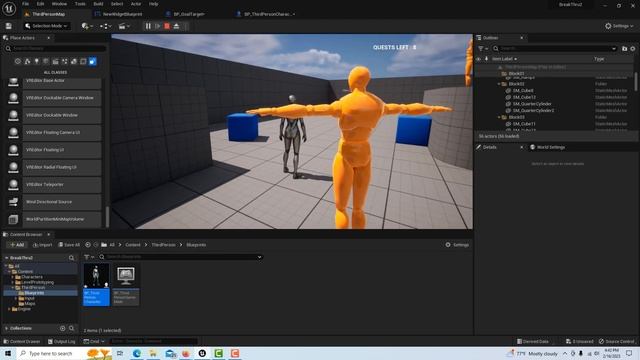Toggle Outliner visibility column eye icon

coord(478,59)
